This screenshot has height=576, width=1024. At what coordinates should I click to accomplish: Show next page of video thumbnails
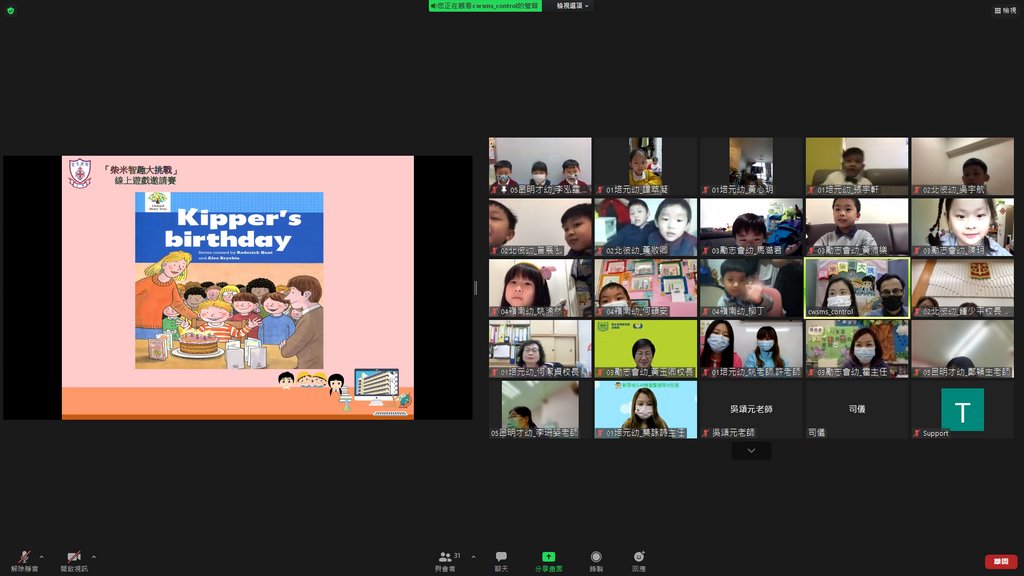point(751,451)
